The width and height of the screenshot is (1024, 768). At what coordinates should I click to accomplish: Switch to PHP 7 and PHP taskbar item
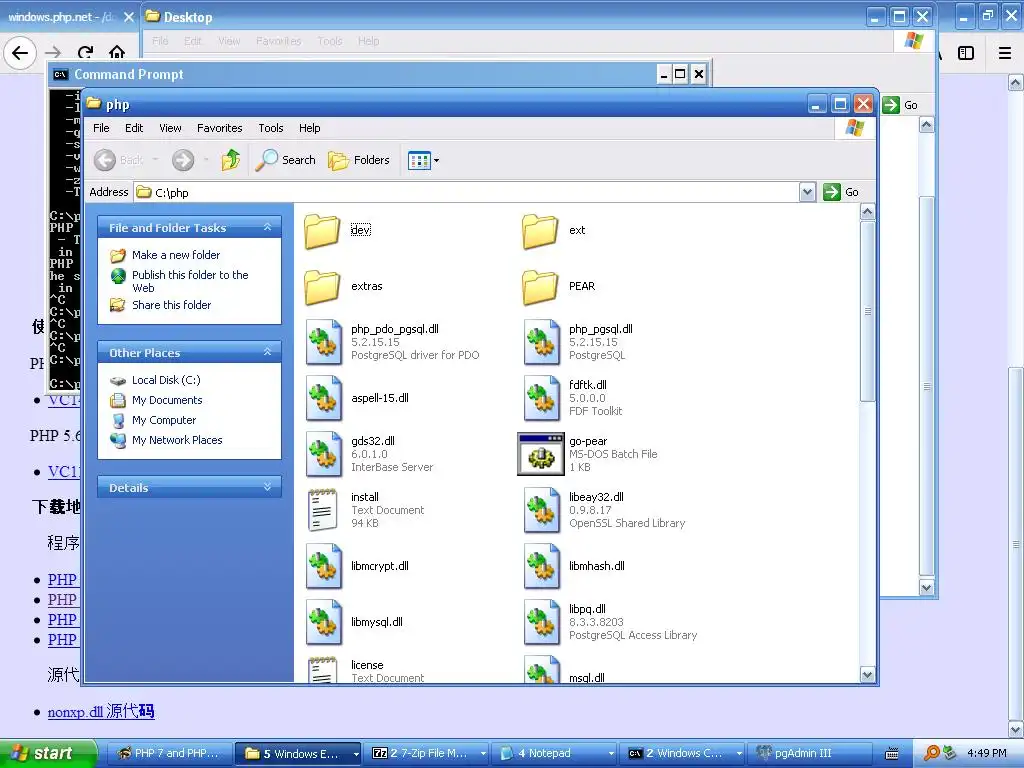click(169, 753)
